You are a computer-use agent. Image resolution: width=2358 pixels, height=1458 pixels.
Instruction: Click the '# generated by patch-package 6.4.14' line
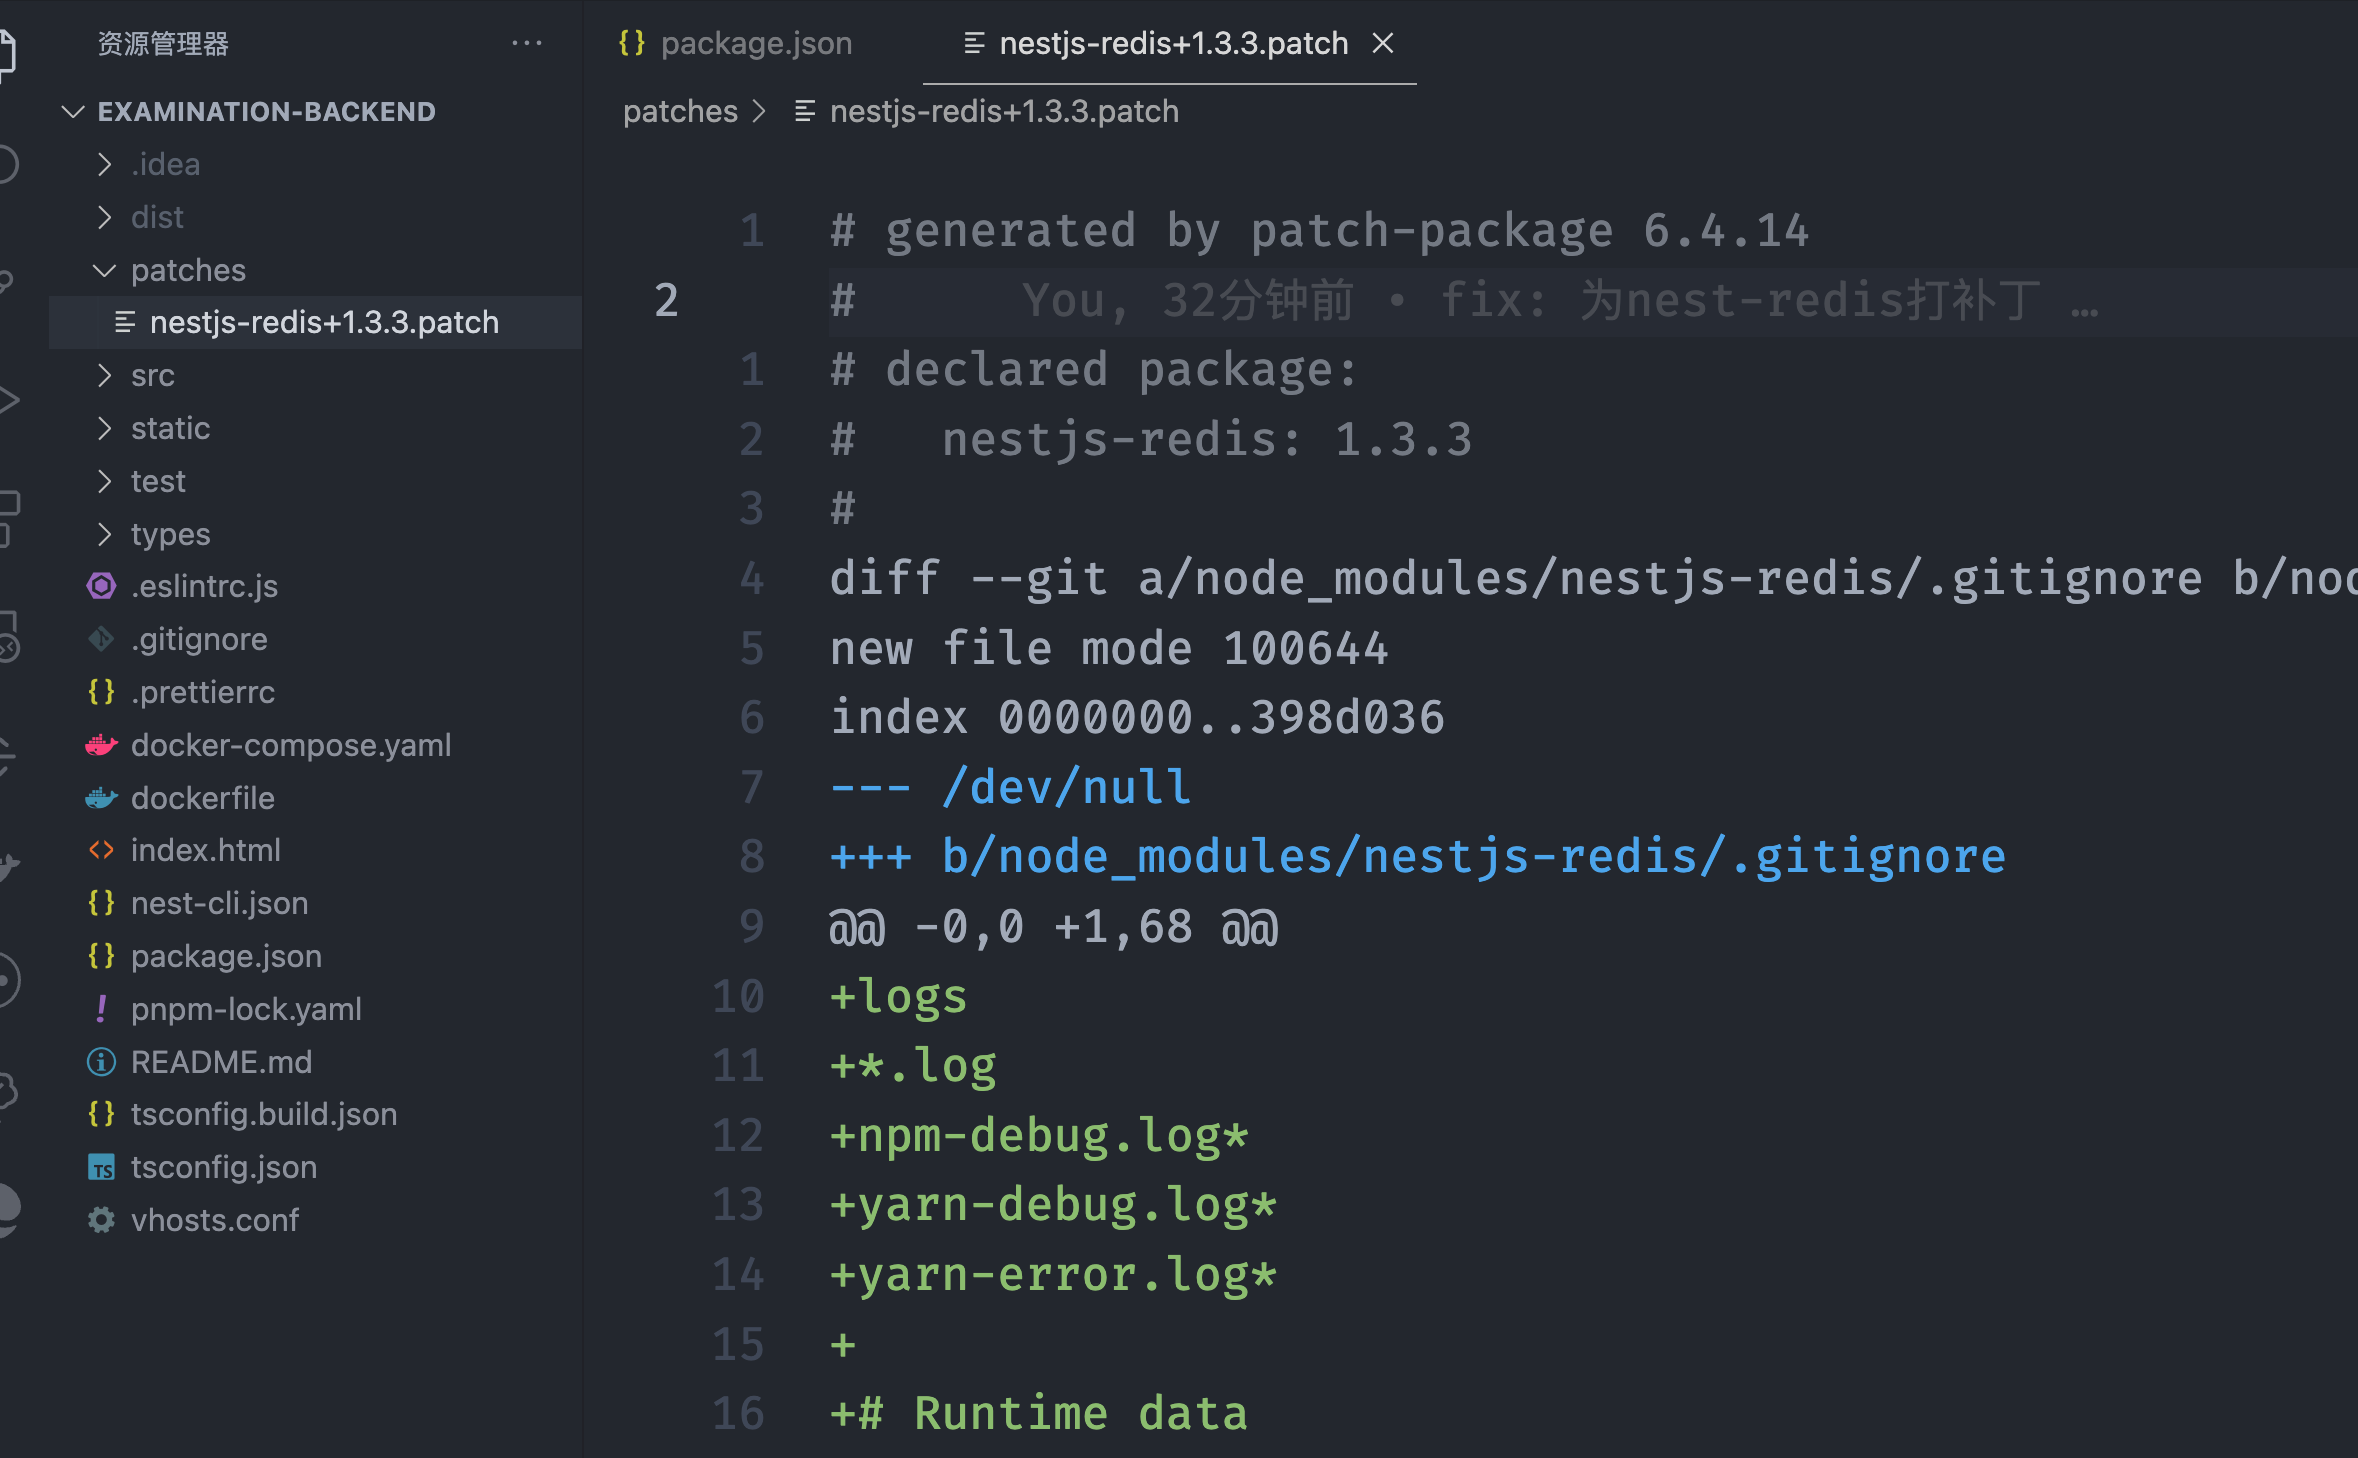pyautogui.click(x=1320, y=231)
